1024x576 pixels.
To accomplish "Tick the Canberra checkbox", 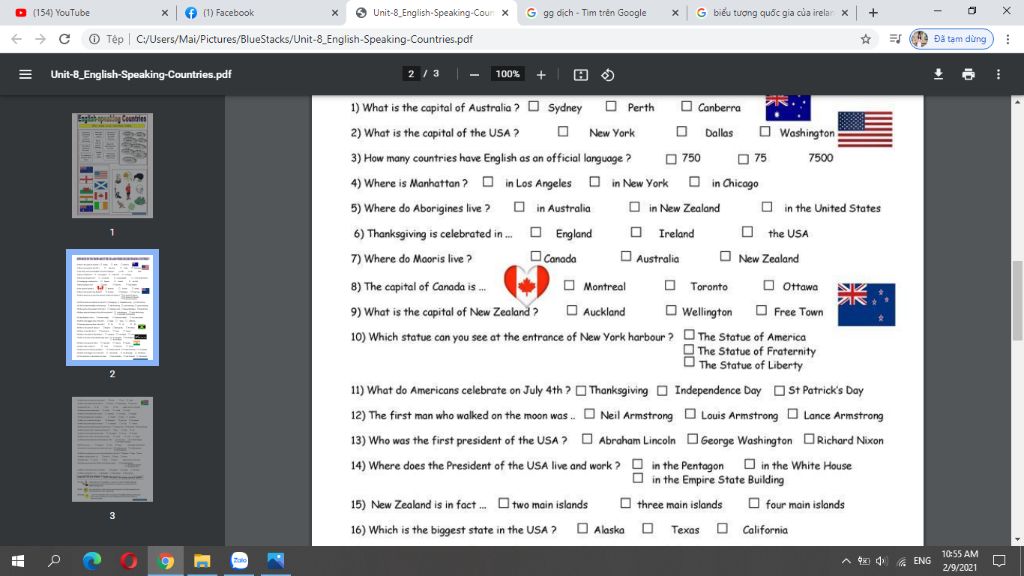I will point(686,106).
